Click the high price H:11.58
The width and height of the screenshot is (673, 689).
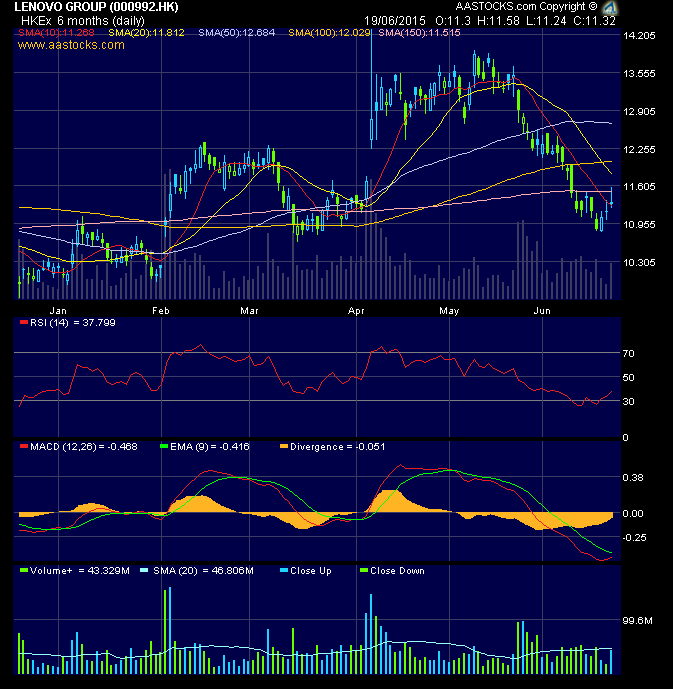tap(498, 21)
